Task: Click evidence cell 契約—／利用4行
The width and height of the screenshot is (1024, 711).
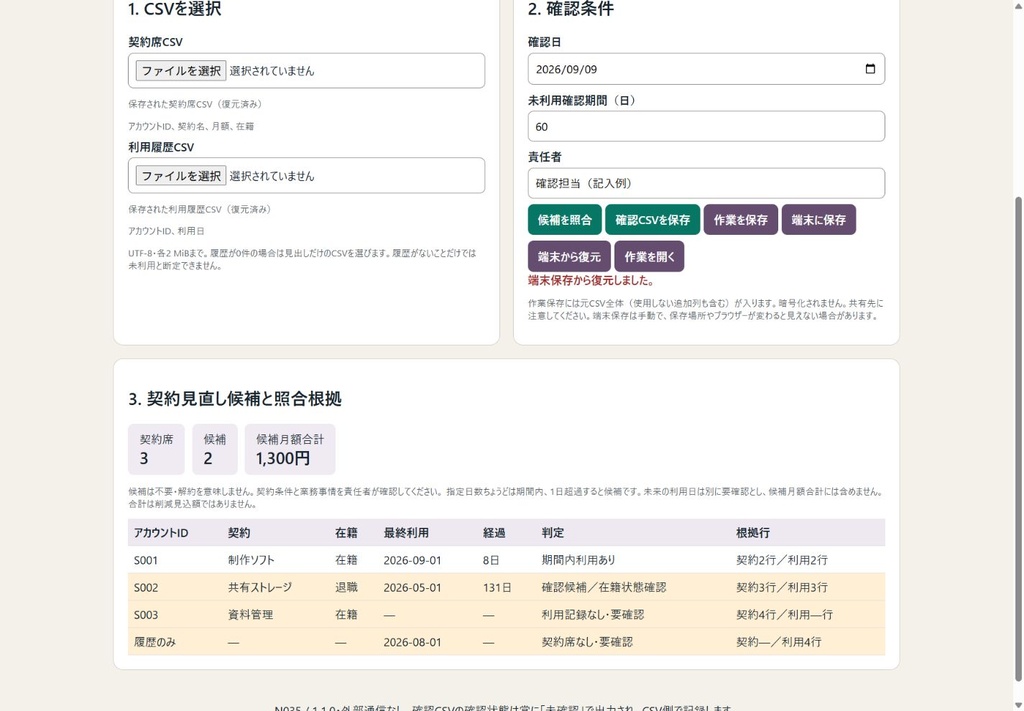Action: click(x=778, y=642)
